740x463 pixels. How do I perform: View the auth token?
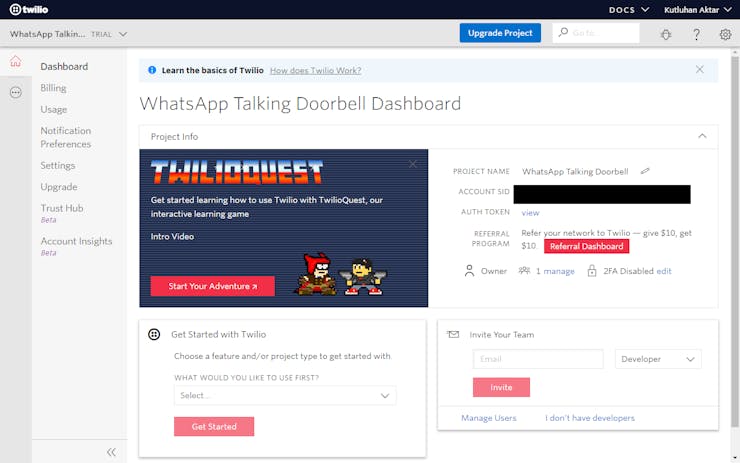point(530,212)
